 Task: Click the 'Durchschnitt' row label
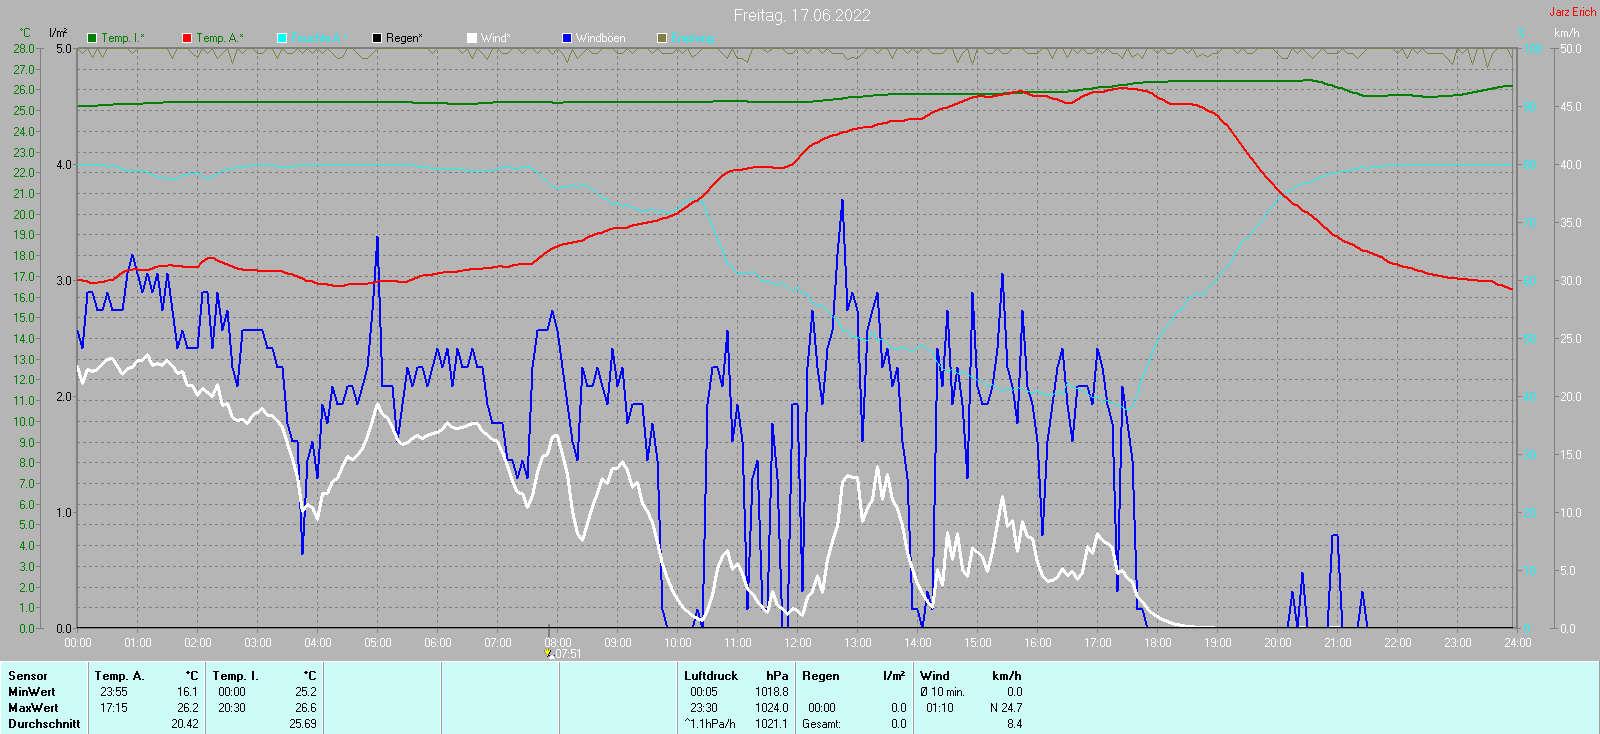(x=44, y=724)
